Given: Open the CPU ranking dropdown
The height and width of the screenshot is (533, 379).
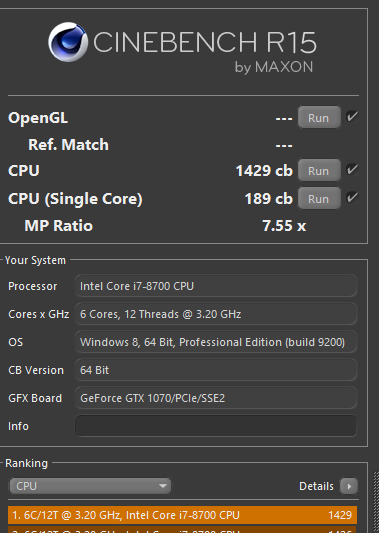Looking at the screenshot, I should pos(90,486).
